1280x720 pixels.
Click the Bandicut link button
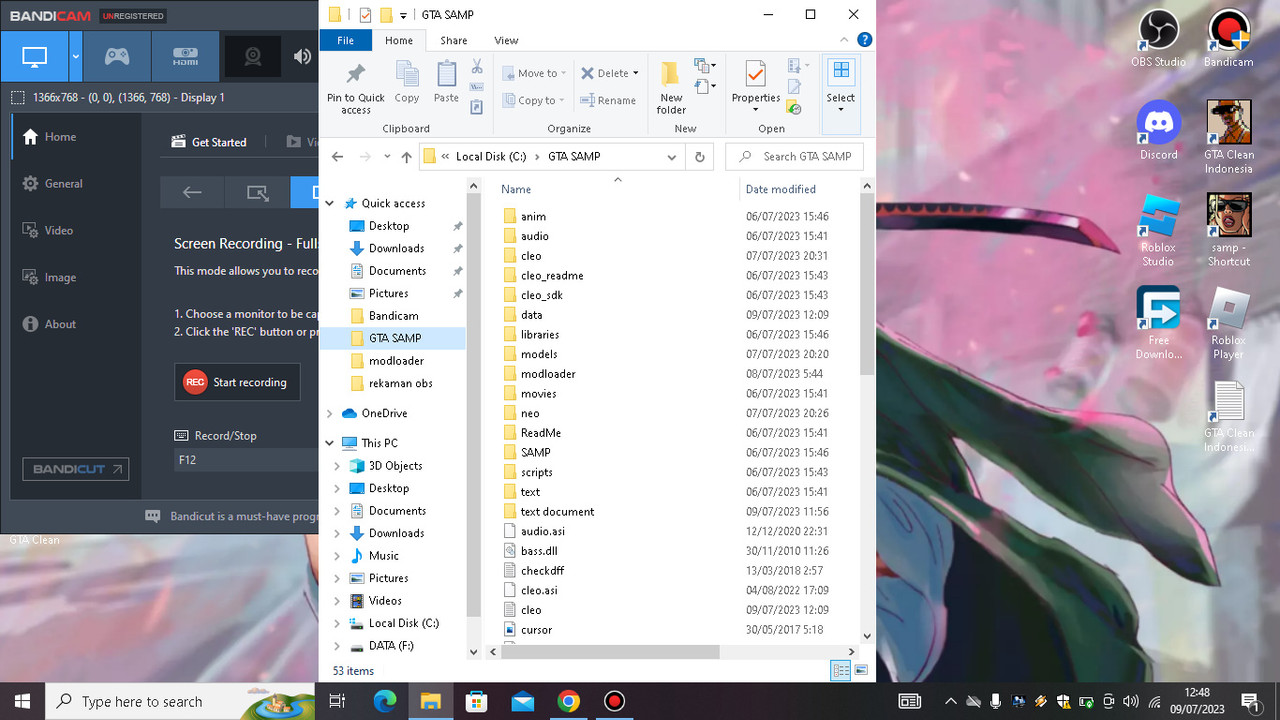pyautogui.click(x=76, y=469)
